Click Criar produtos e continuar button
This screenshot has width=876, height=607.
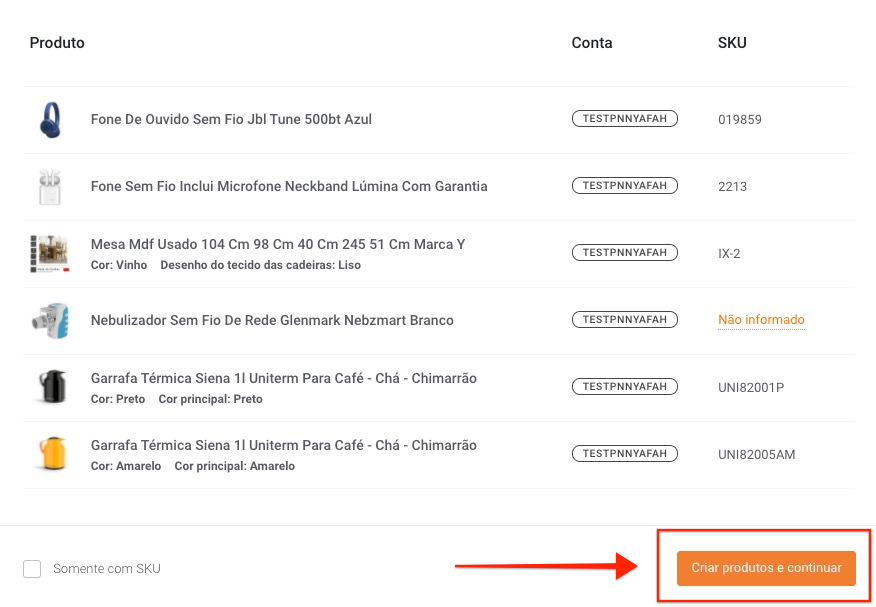point(766,568)
